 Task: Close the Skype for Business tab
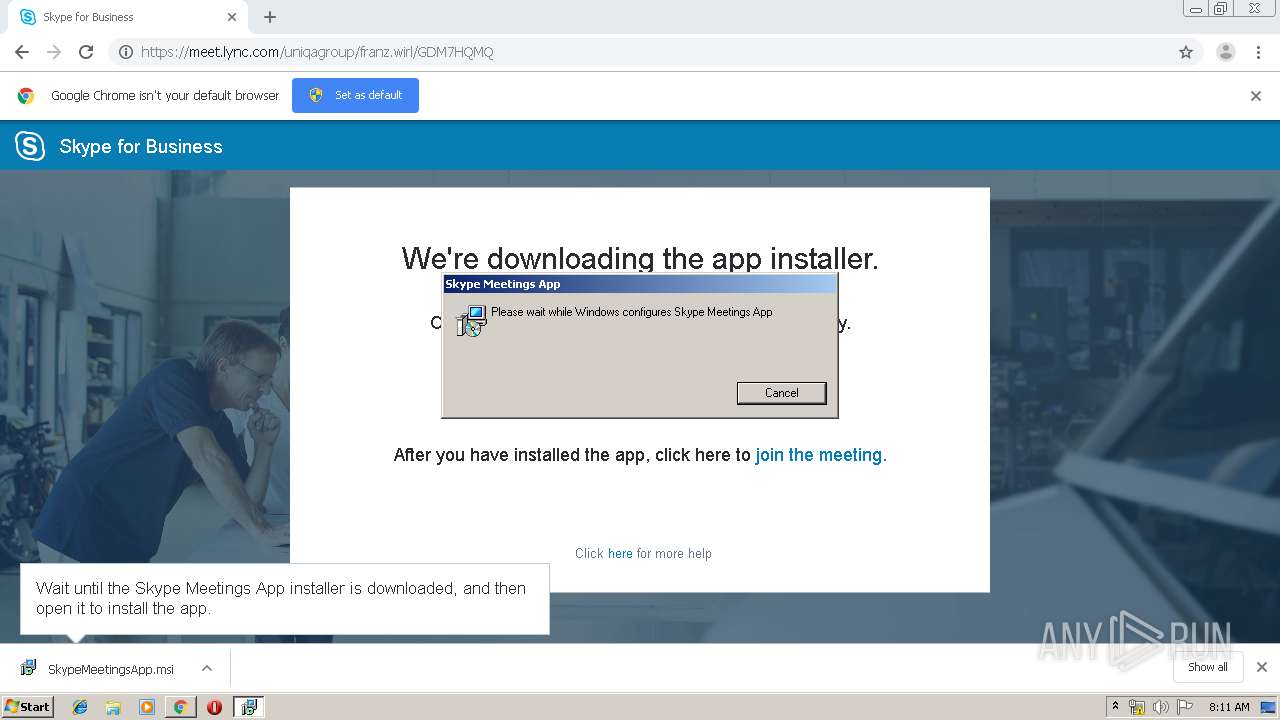click(x=232, y=17)
